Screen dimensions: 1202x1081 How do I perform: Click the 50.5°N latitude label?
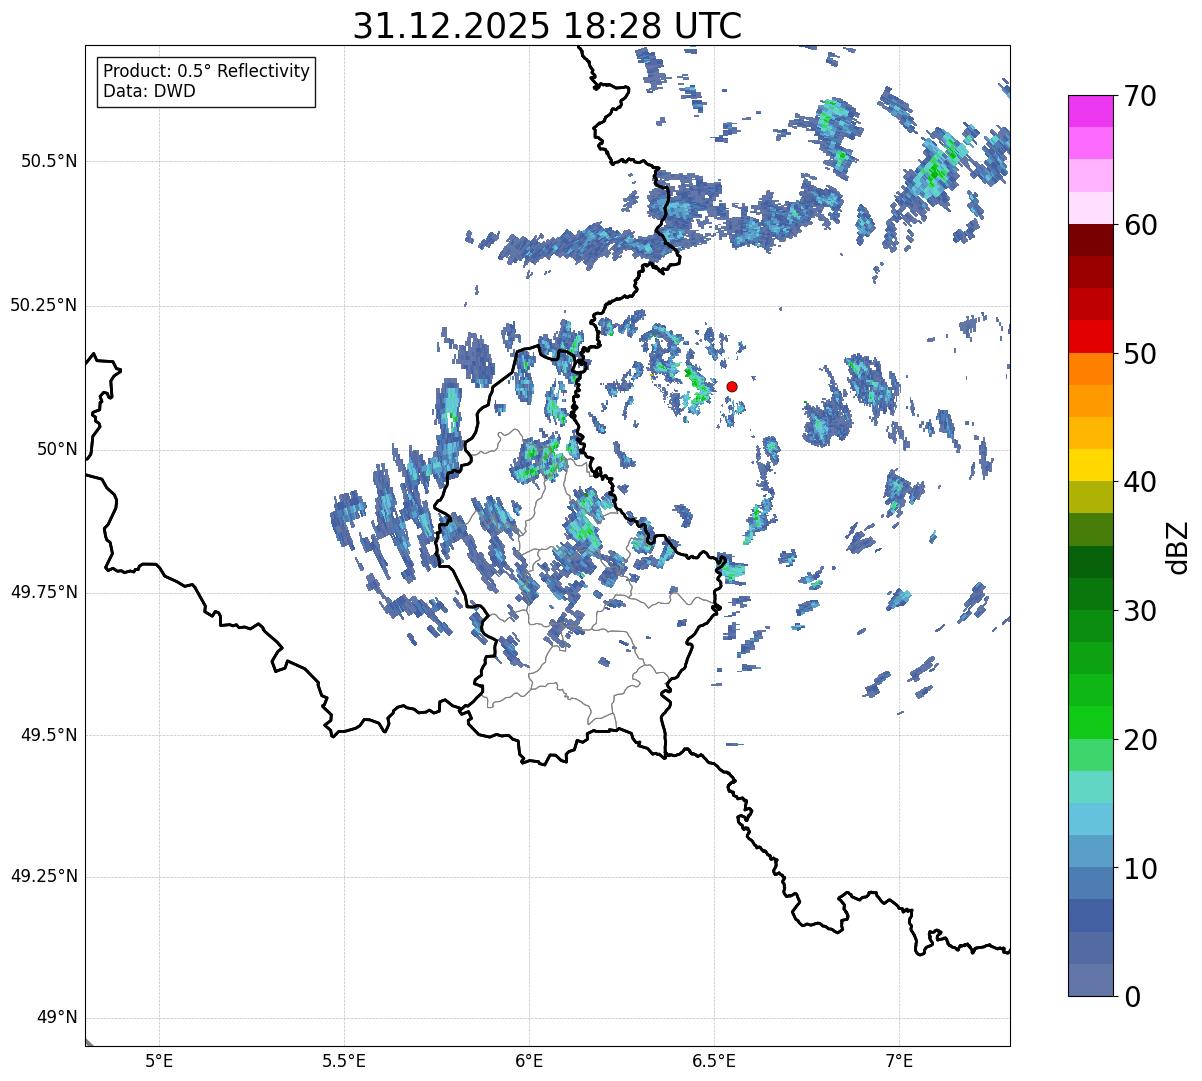49,161
